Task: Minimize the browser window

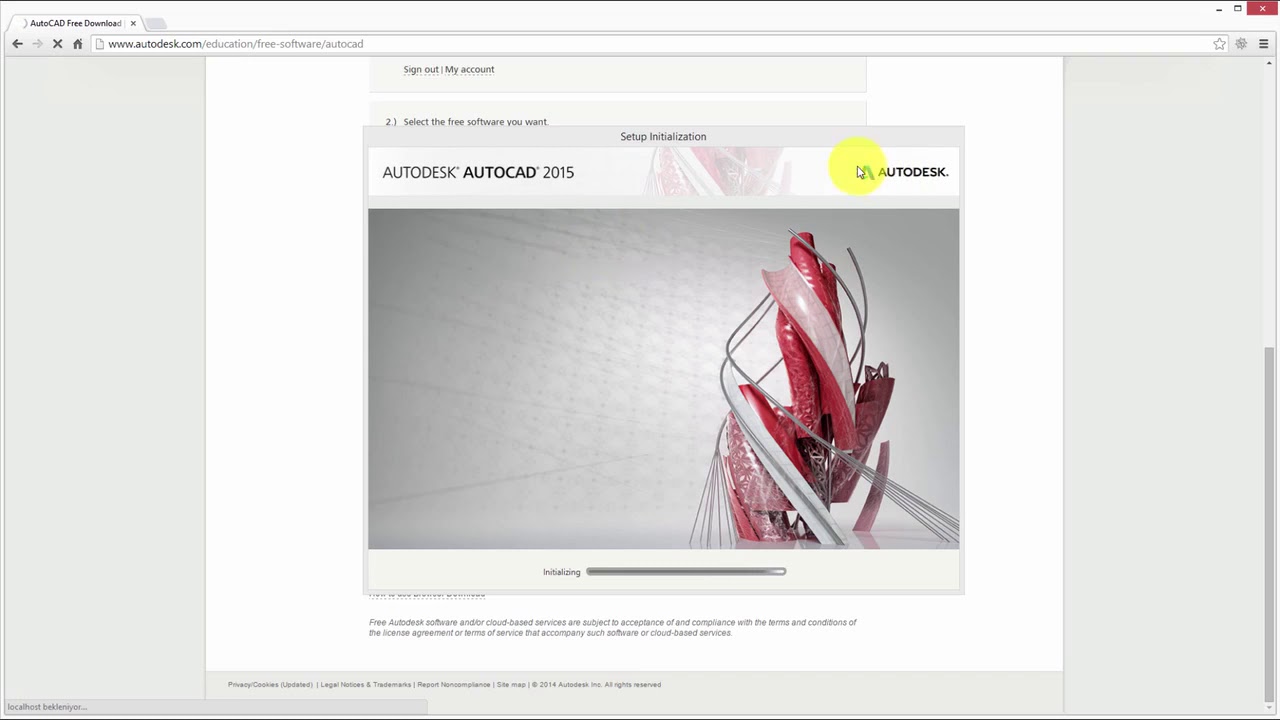Action: [1219, 9]
